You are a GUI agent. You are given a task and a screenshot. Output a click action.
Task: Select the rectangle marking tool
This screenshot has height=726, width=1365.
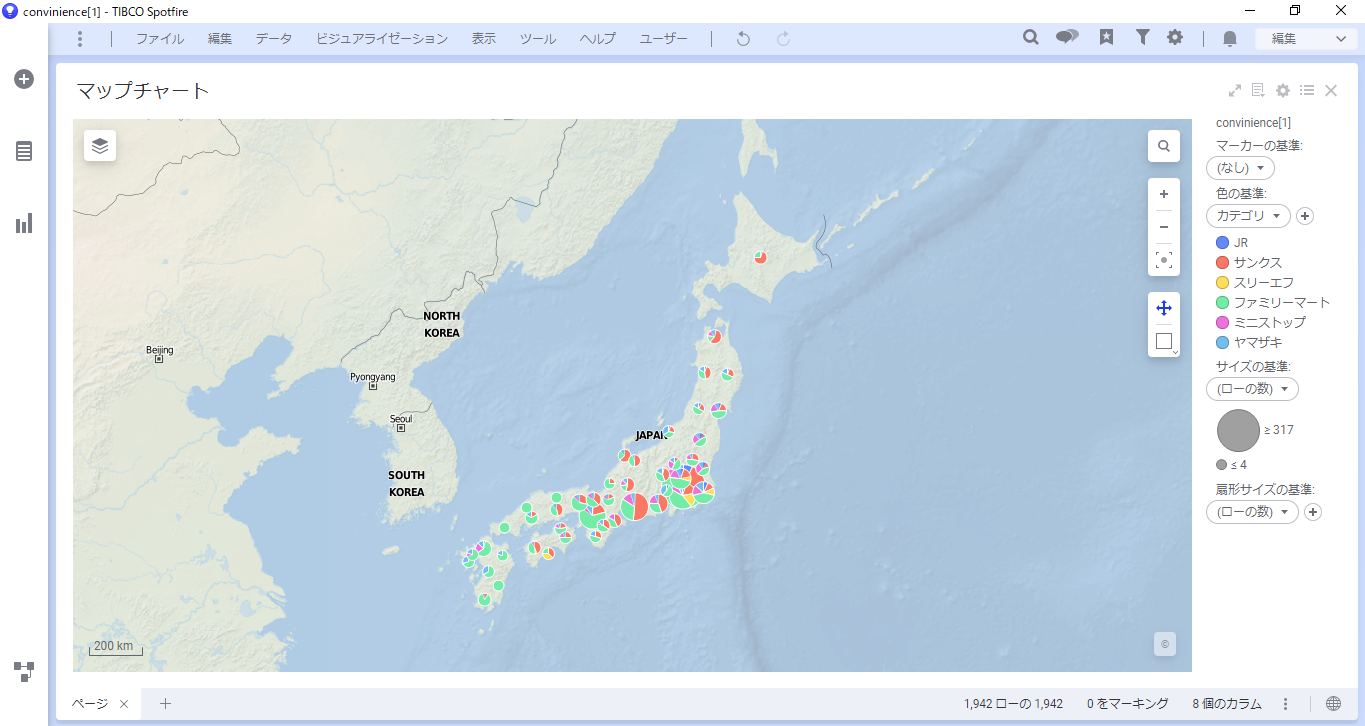pos(1164,341)
